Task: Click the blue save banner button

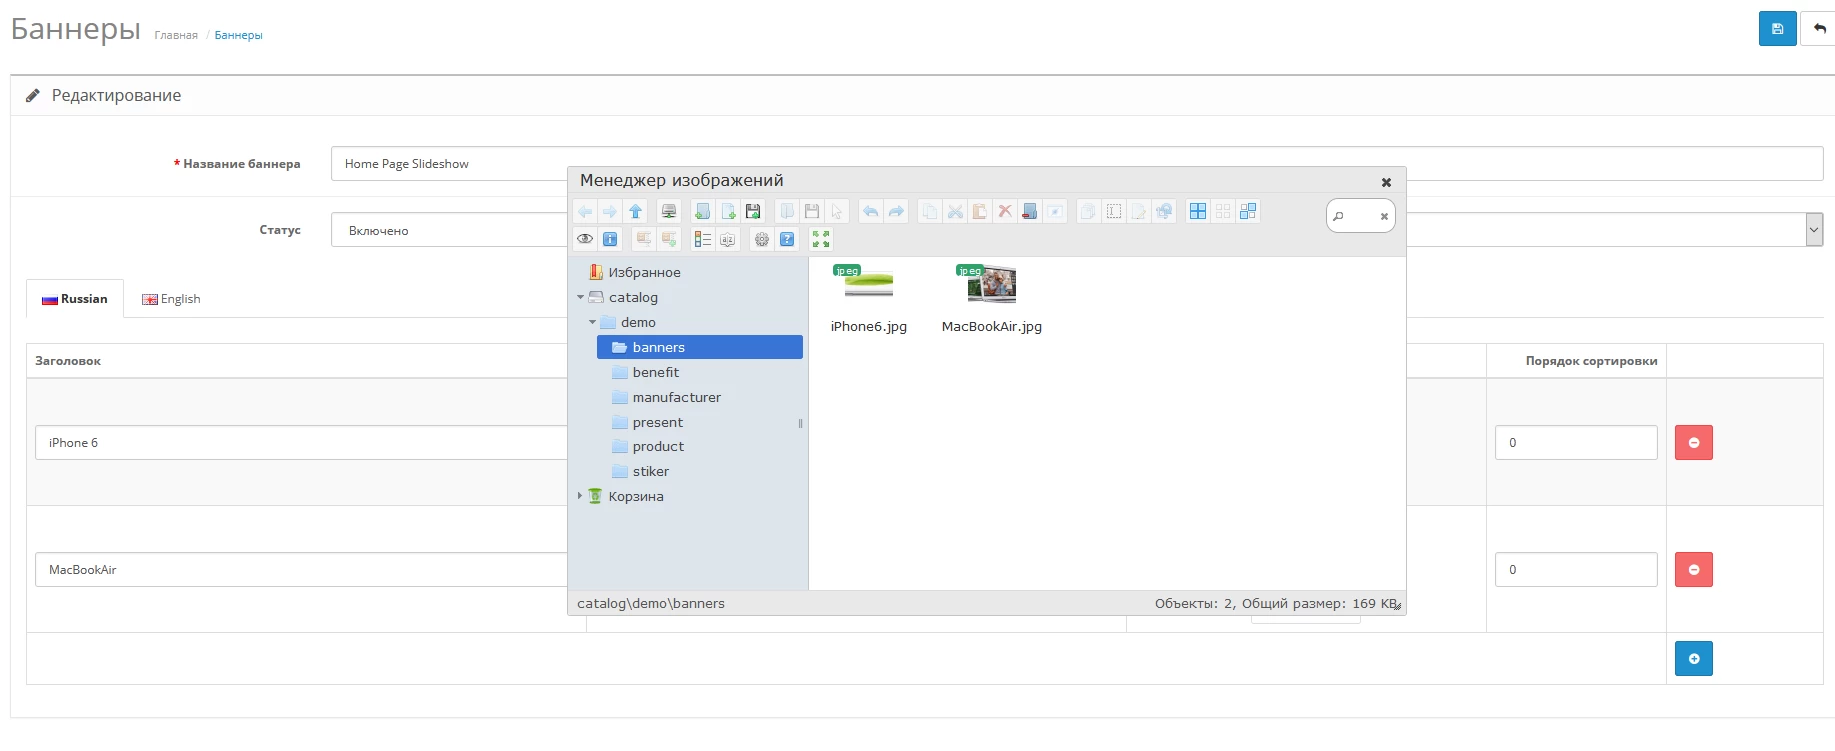Action: point(1777,29)
